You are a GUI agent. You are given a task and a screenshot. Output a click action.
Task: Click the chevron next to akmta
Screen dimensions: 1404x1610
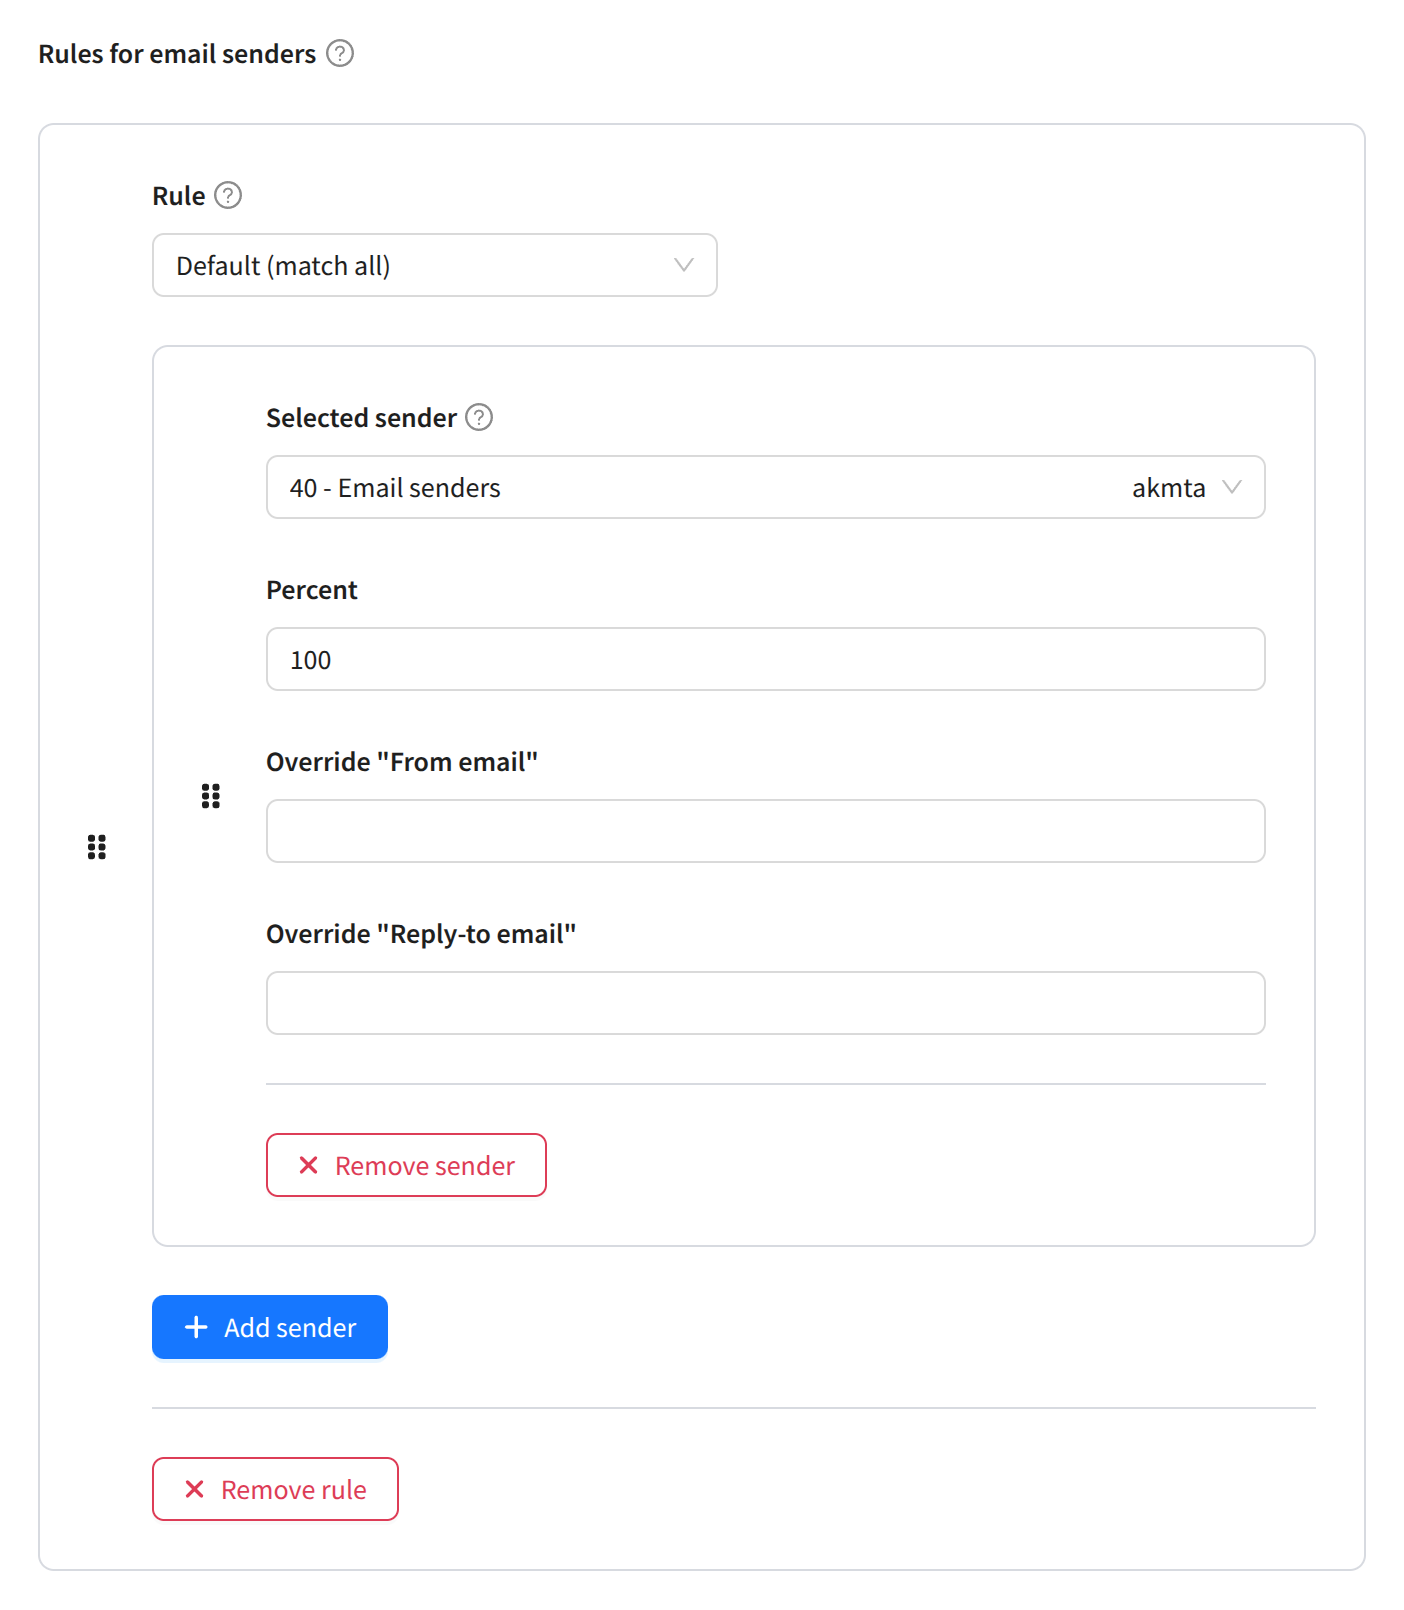(1232, 487)
